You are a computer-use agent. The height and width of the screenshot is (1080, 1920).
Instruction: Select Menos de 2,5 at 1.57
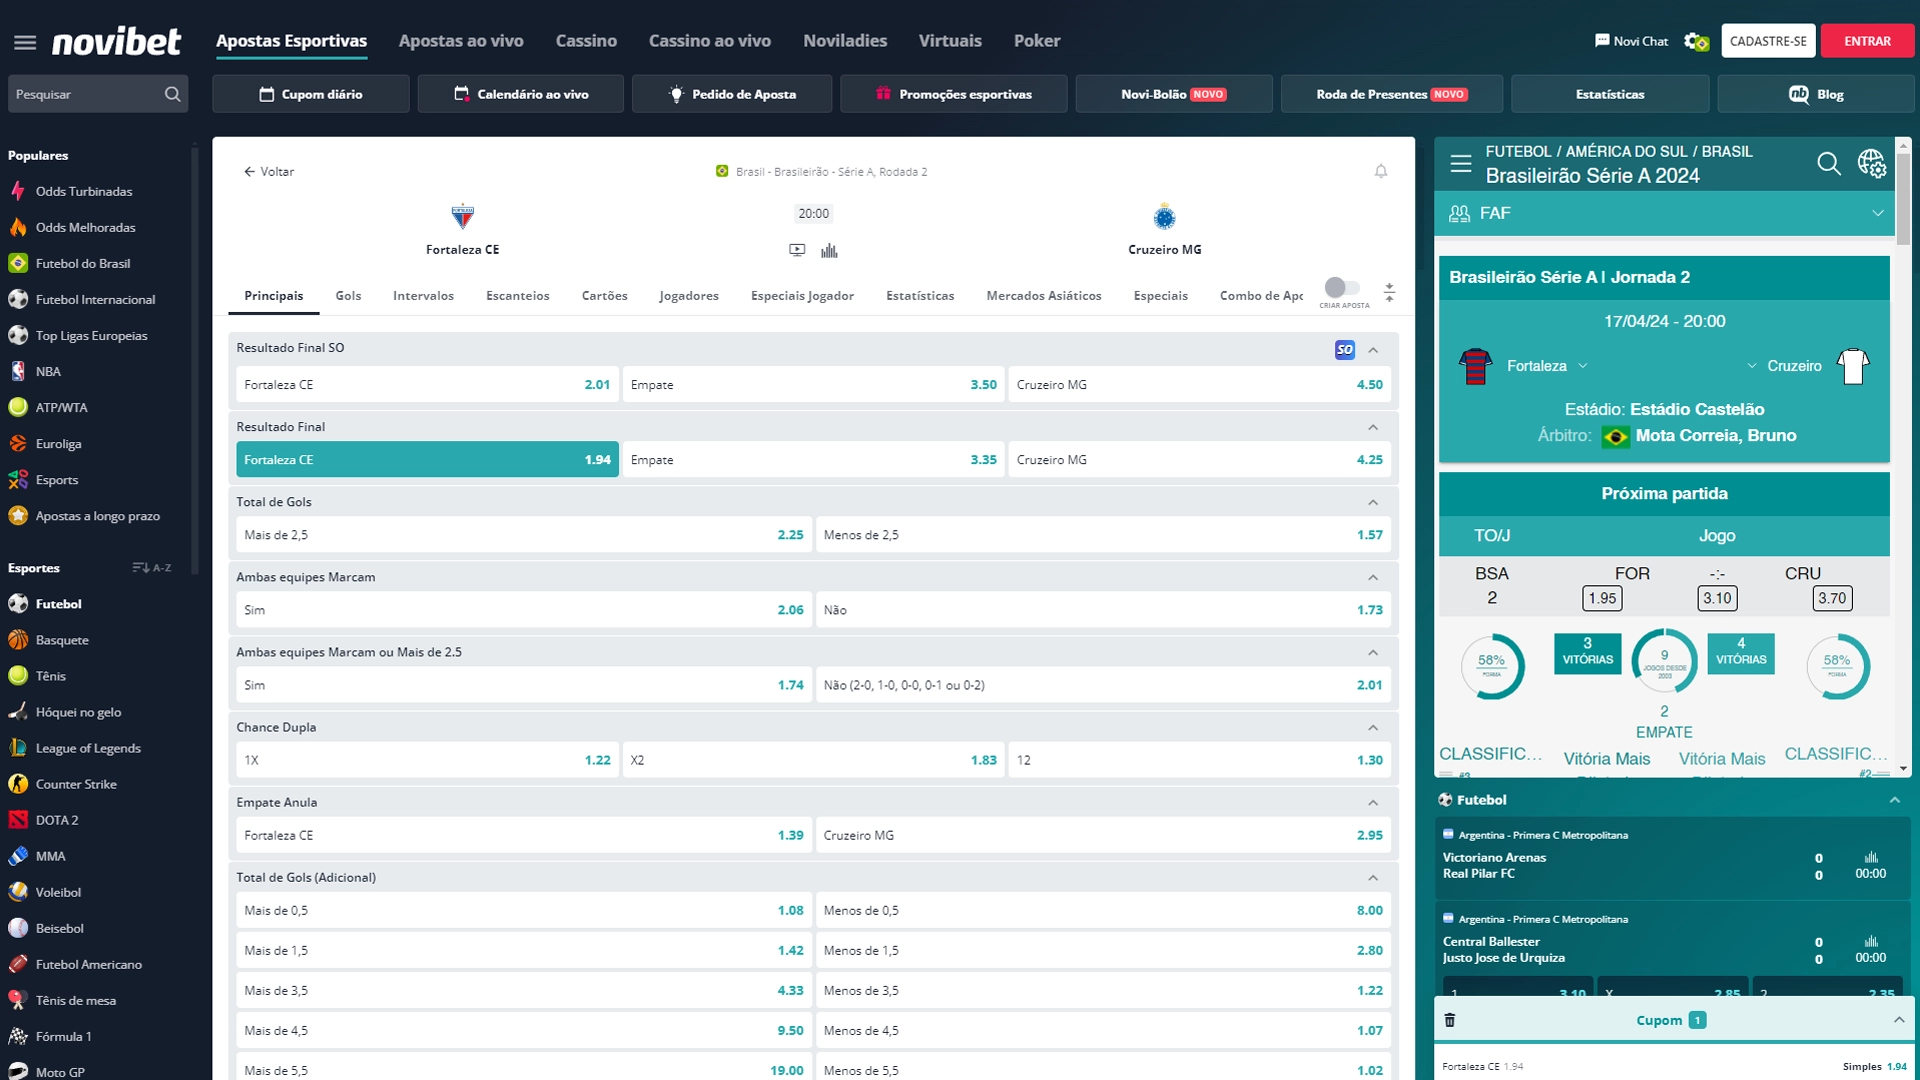pos(1103,534)
